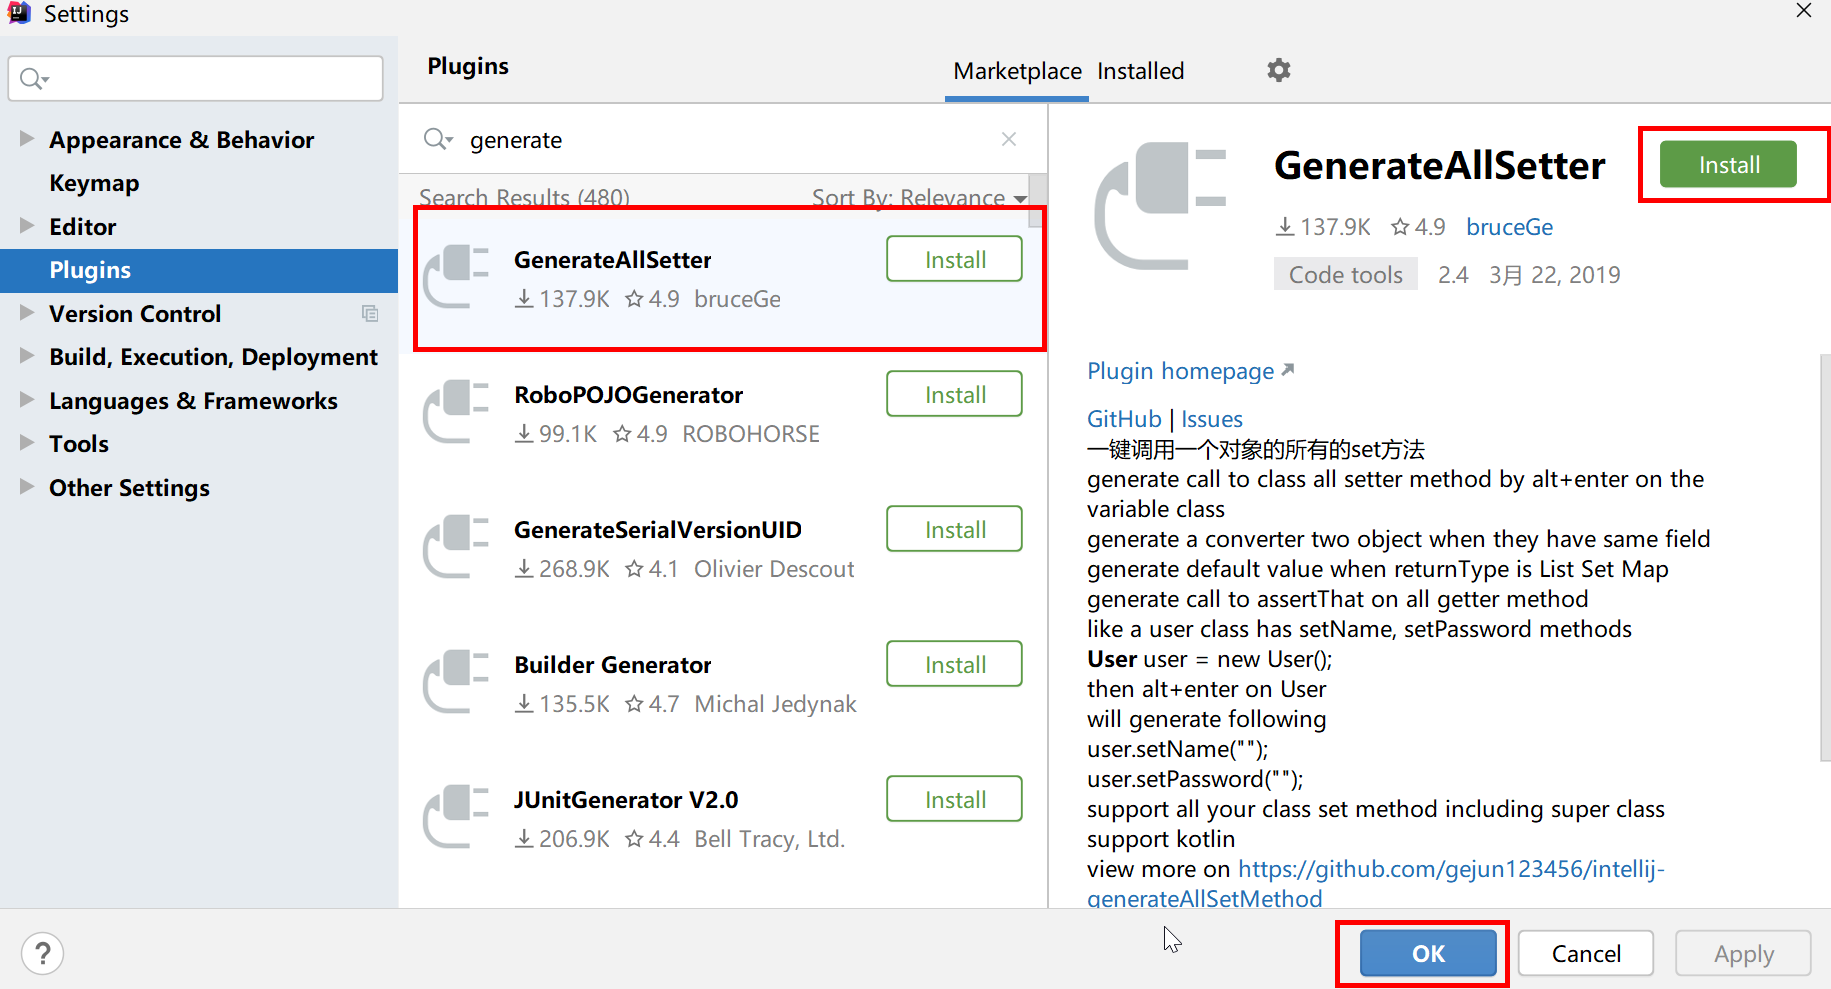Click the Cancel button

click(x=1585, y=953)
